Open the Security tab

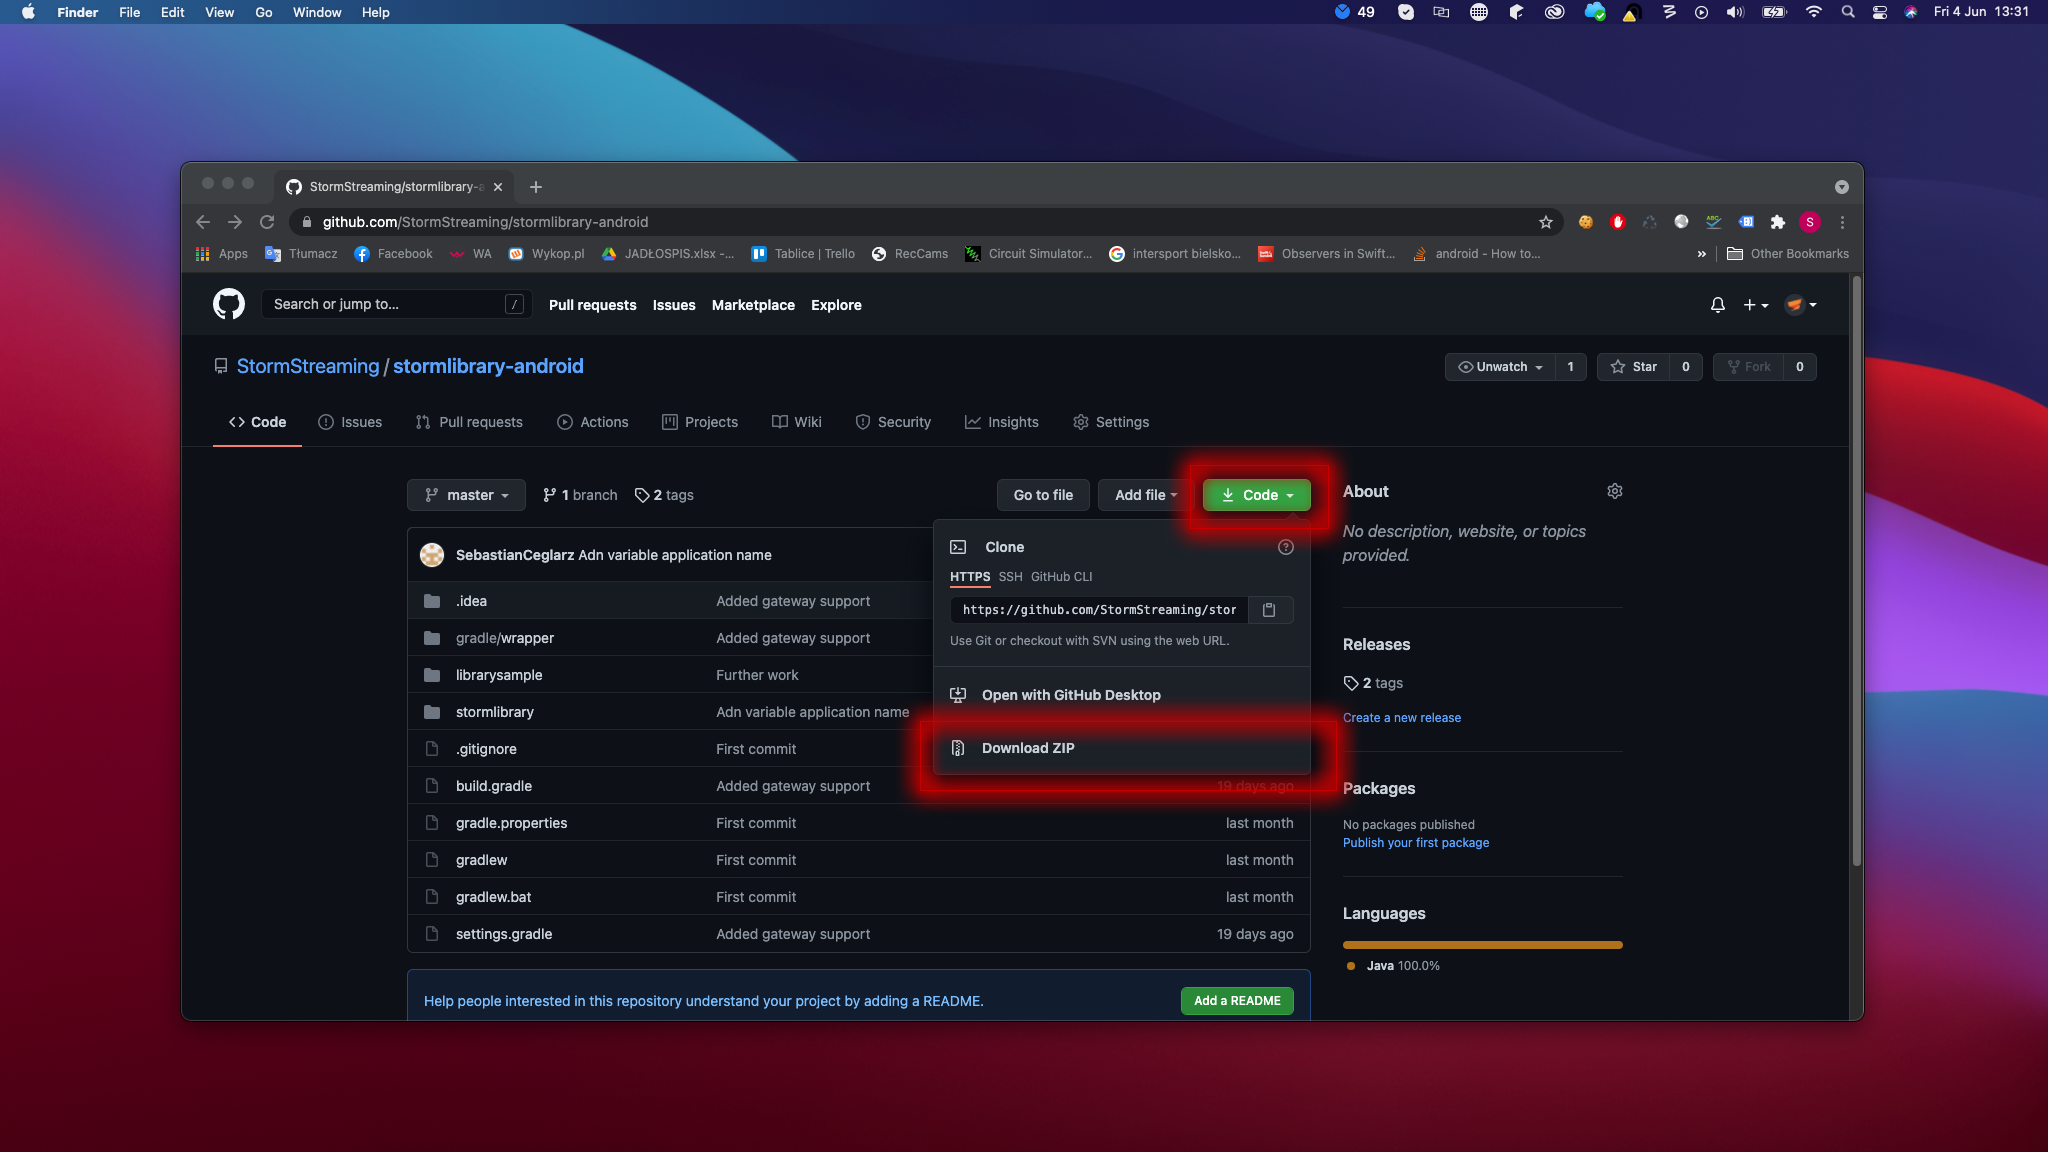(x=893, y=422)
